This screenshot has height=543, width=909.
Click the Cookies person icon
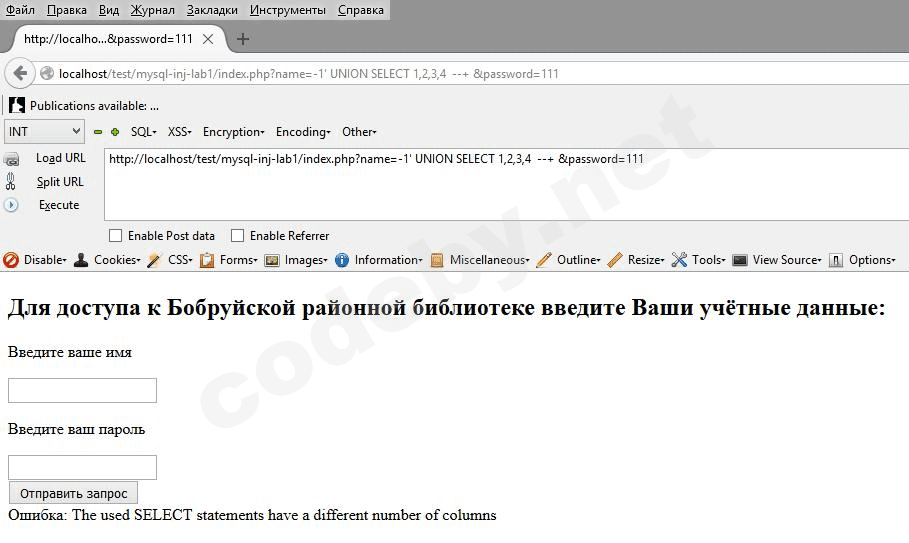81,260
